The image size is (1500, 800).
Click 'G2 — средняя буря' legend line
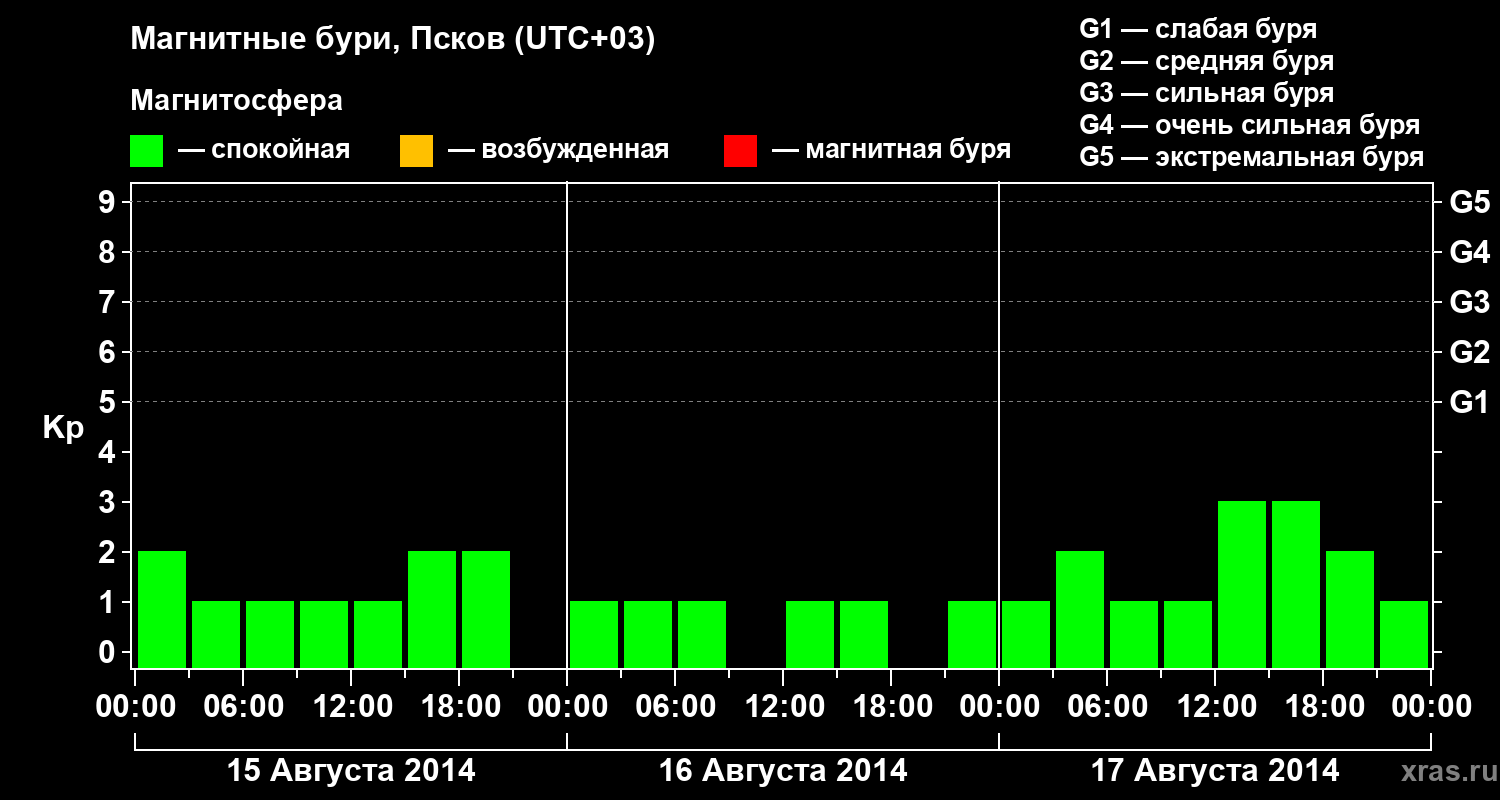tap(1207, 61)
